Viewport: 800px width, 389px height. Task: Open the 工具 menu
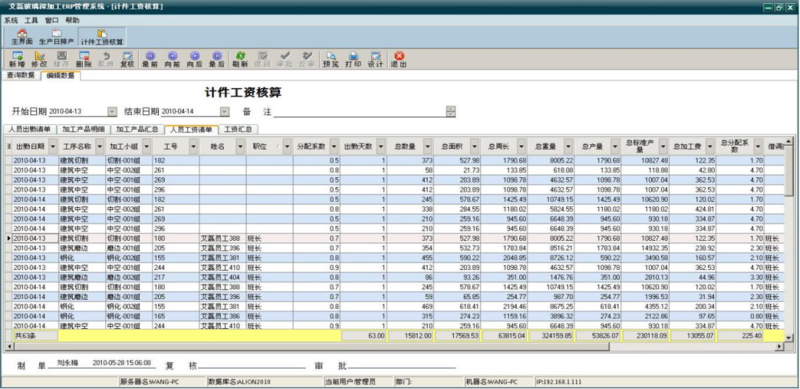coord(31,20)
